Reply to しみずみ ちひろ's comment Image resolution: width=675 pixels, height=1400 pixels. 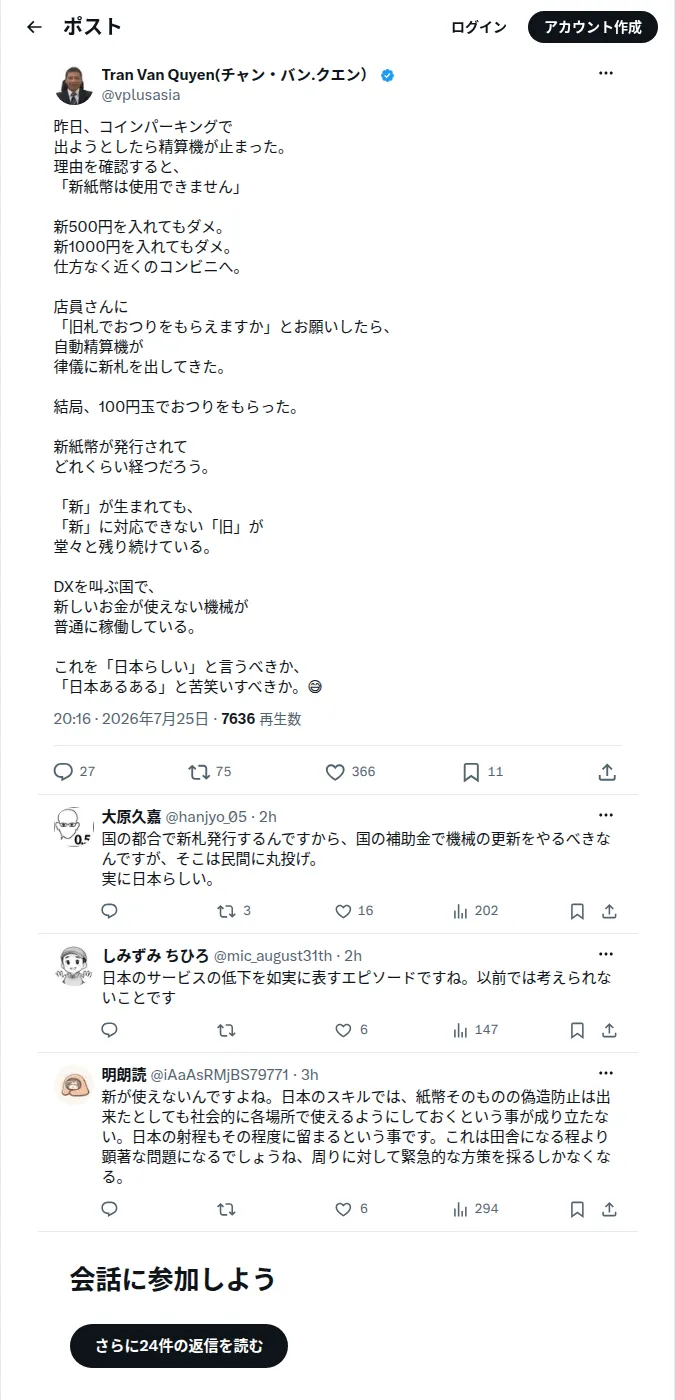[110, 1030]
